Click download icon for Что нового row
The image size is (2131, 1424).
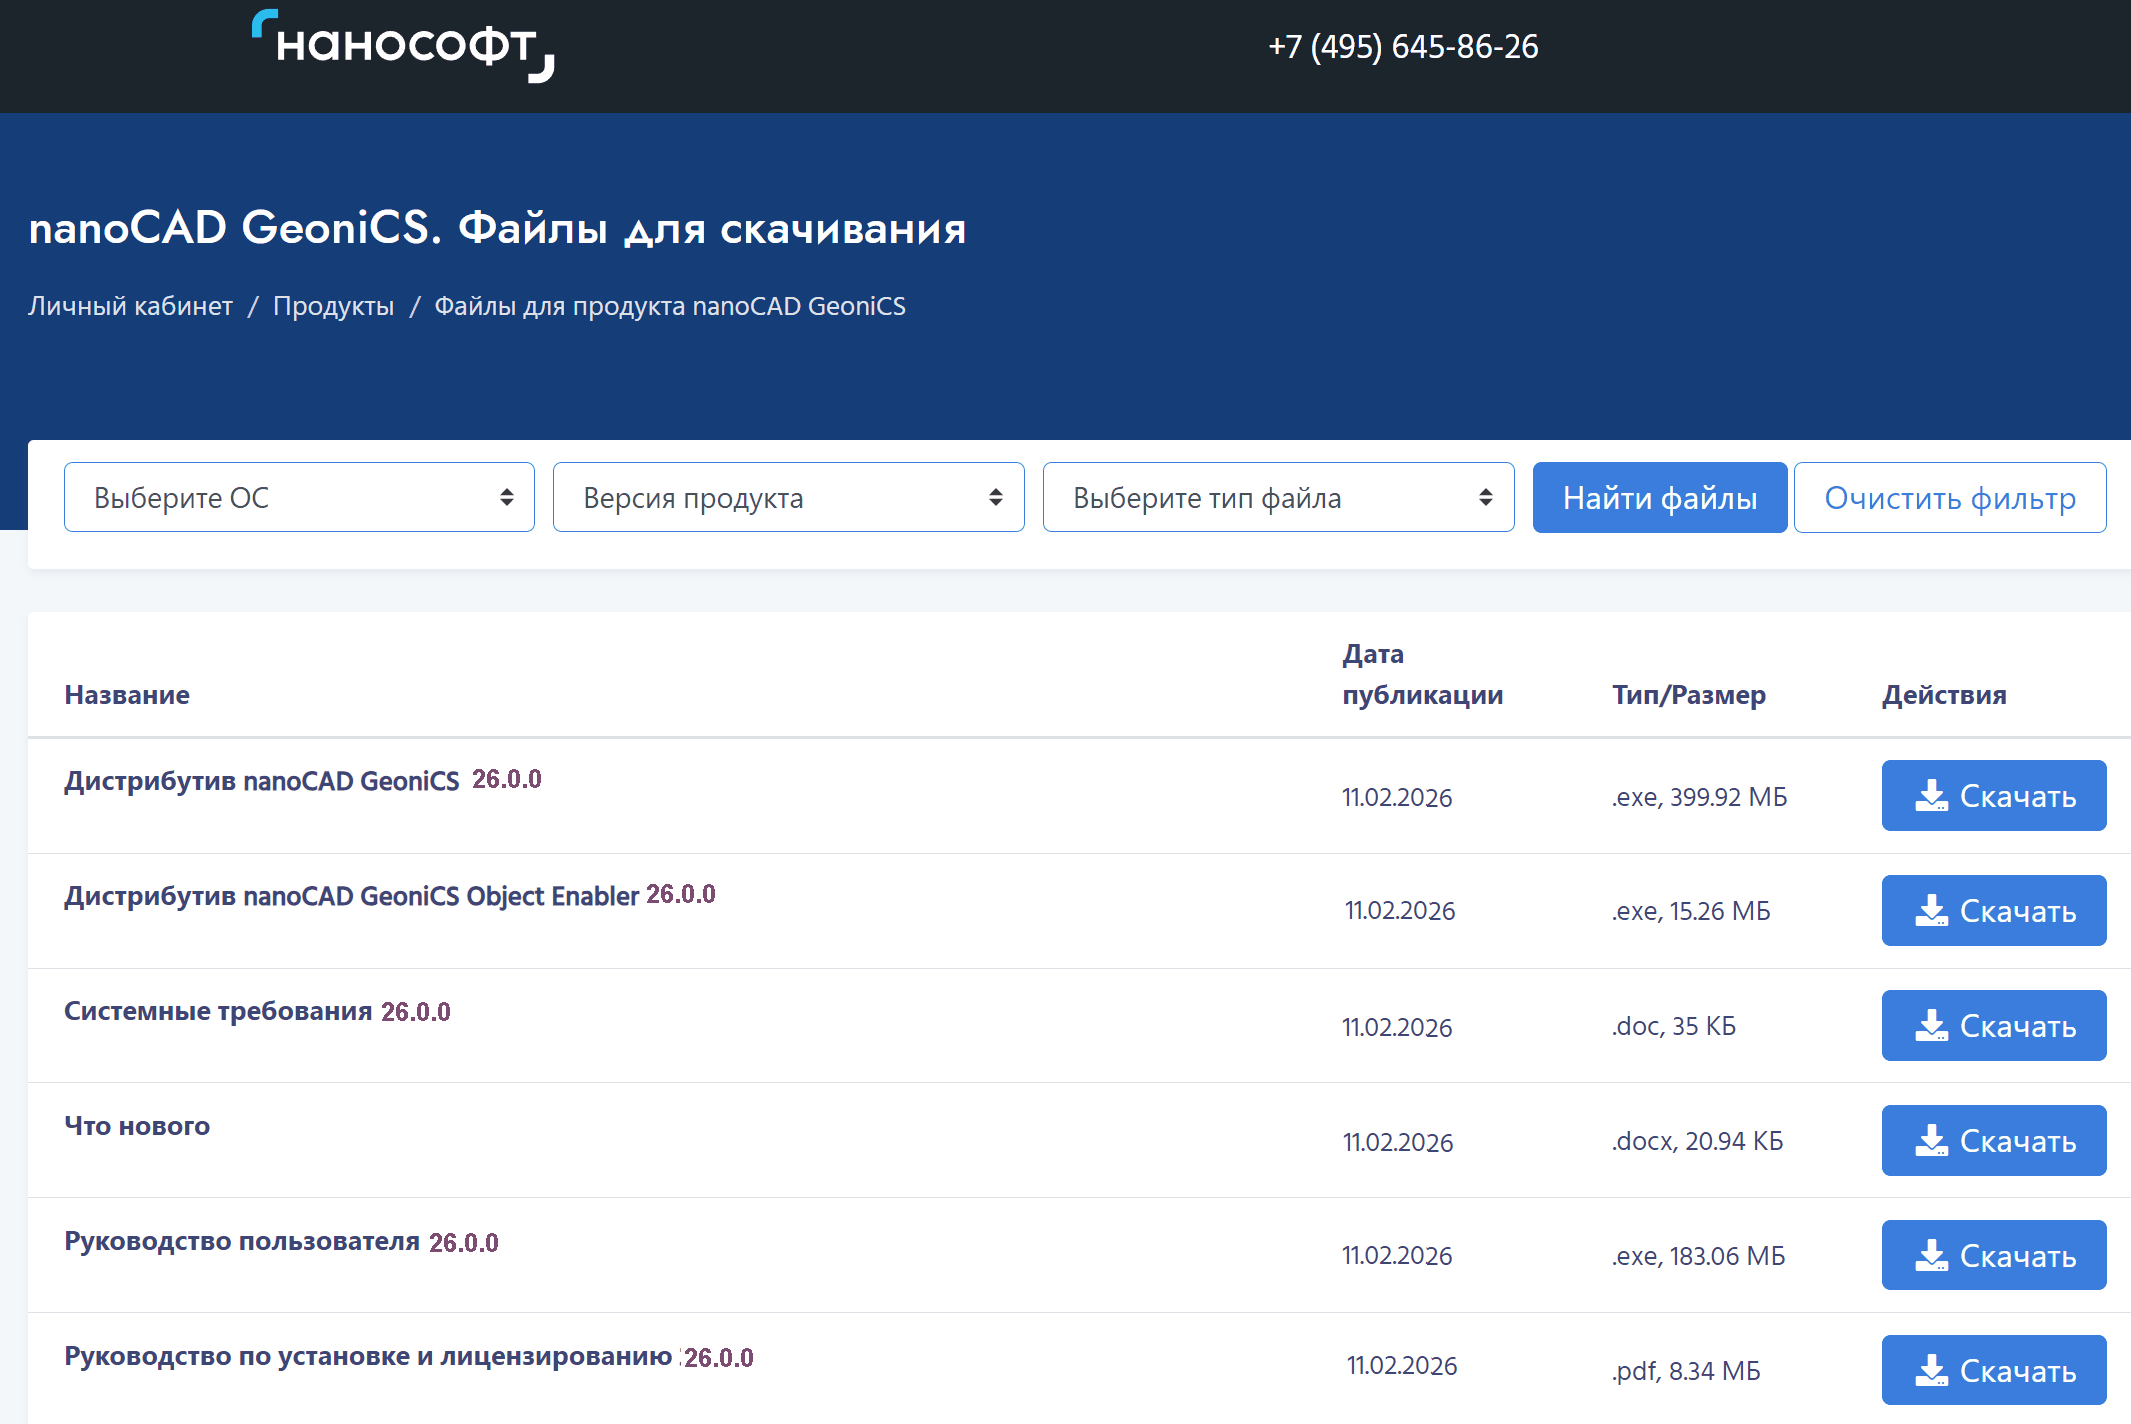coord(1931,1141)
